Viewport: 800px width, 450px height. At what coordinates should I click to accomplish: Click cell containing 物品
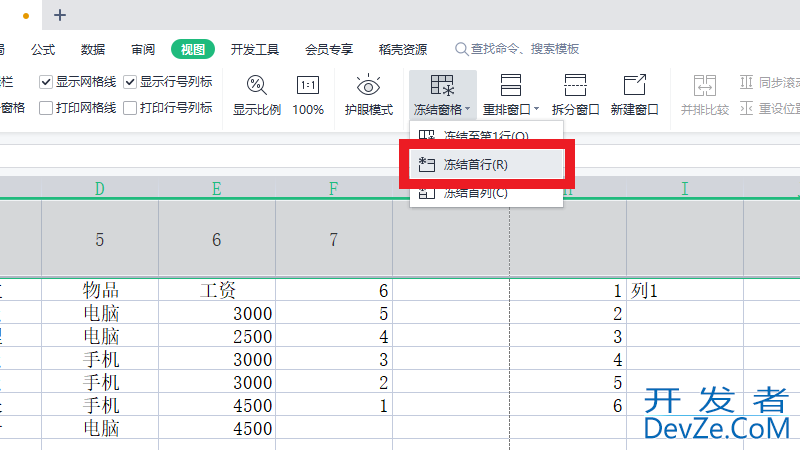[100, 290]
